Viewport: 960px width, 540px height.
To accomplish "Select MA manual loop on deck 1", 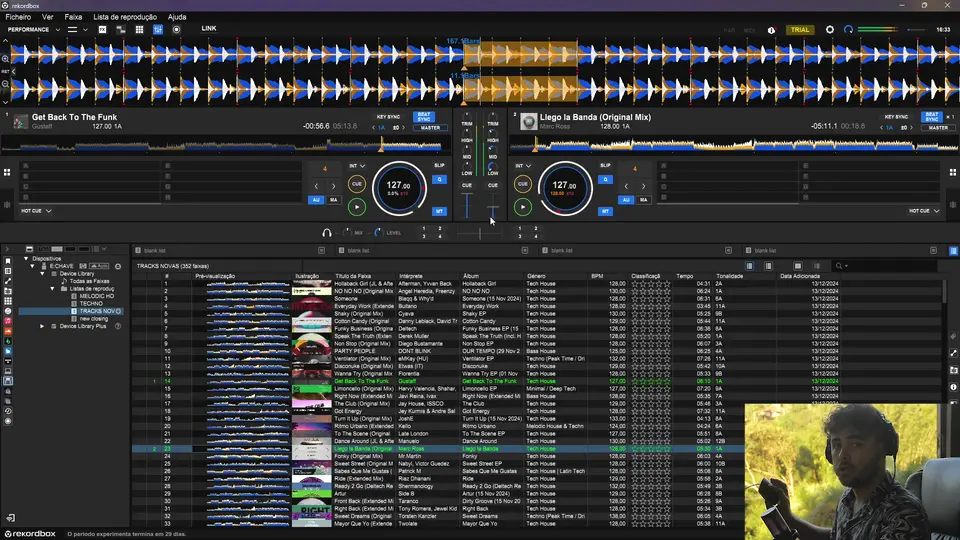I will point(334,200).
